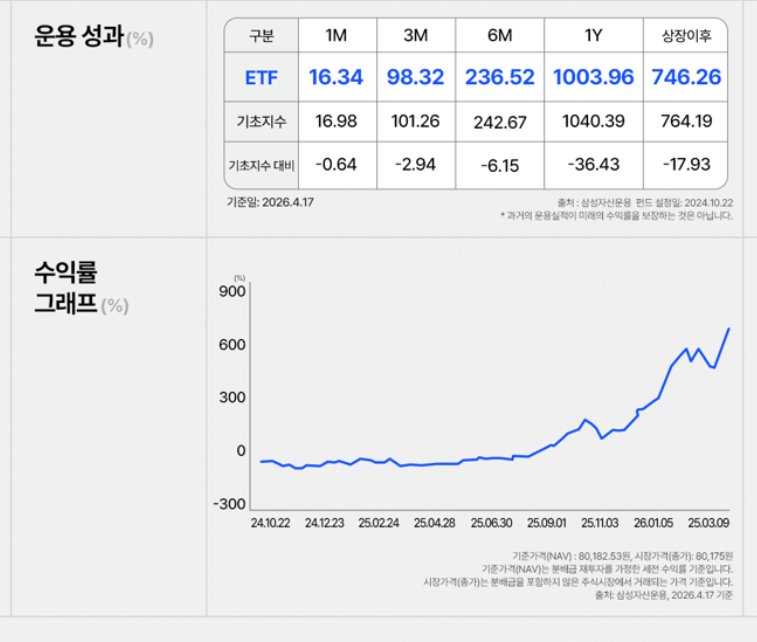
Task: Click the 구분 header cell
Action: coord(261,36)
